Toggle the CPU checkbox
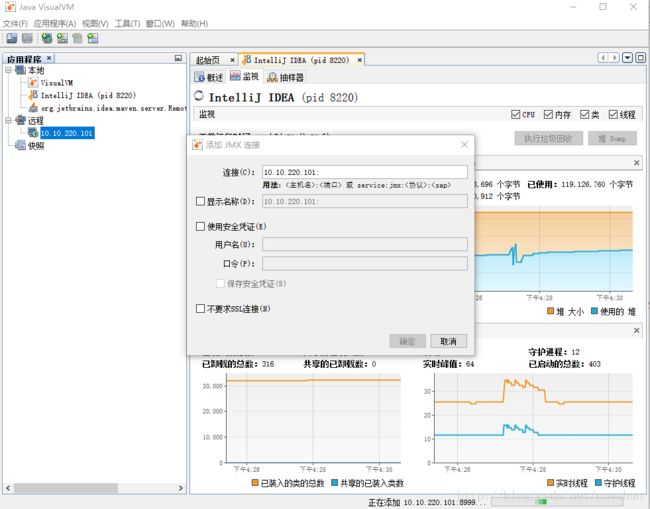The width and height of the screenshot is (650, 509). point(515,114)
